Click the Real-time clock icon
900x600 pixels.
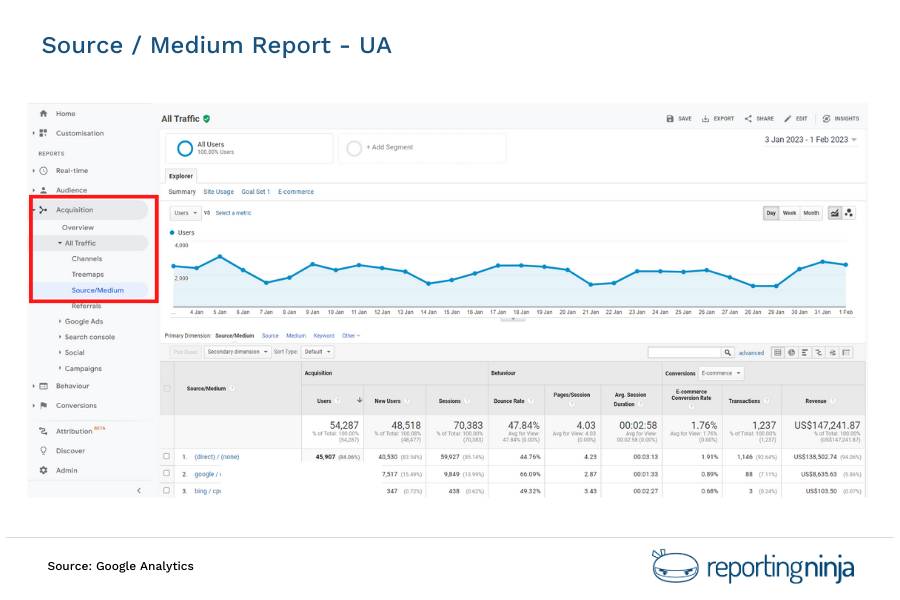(x=43, y=171)
